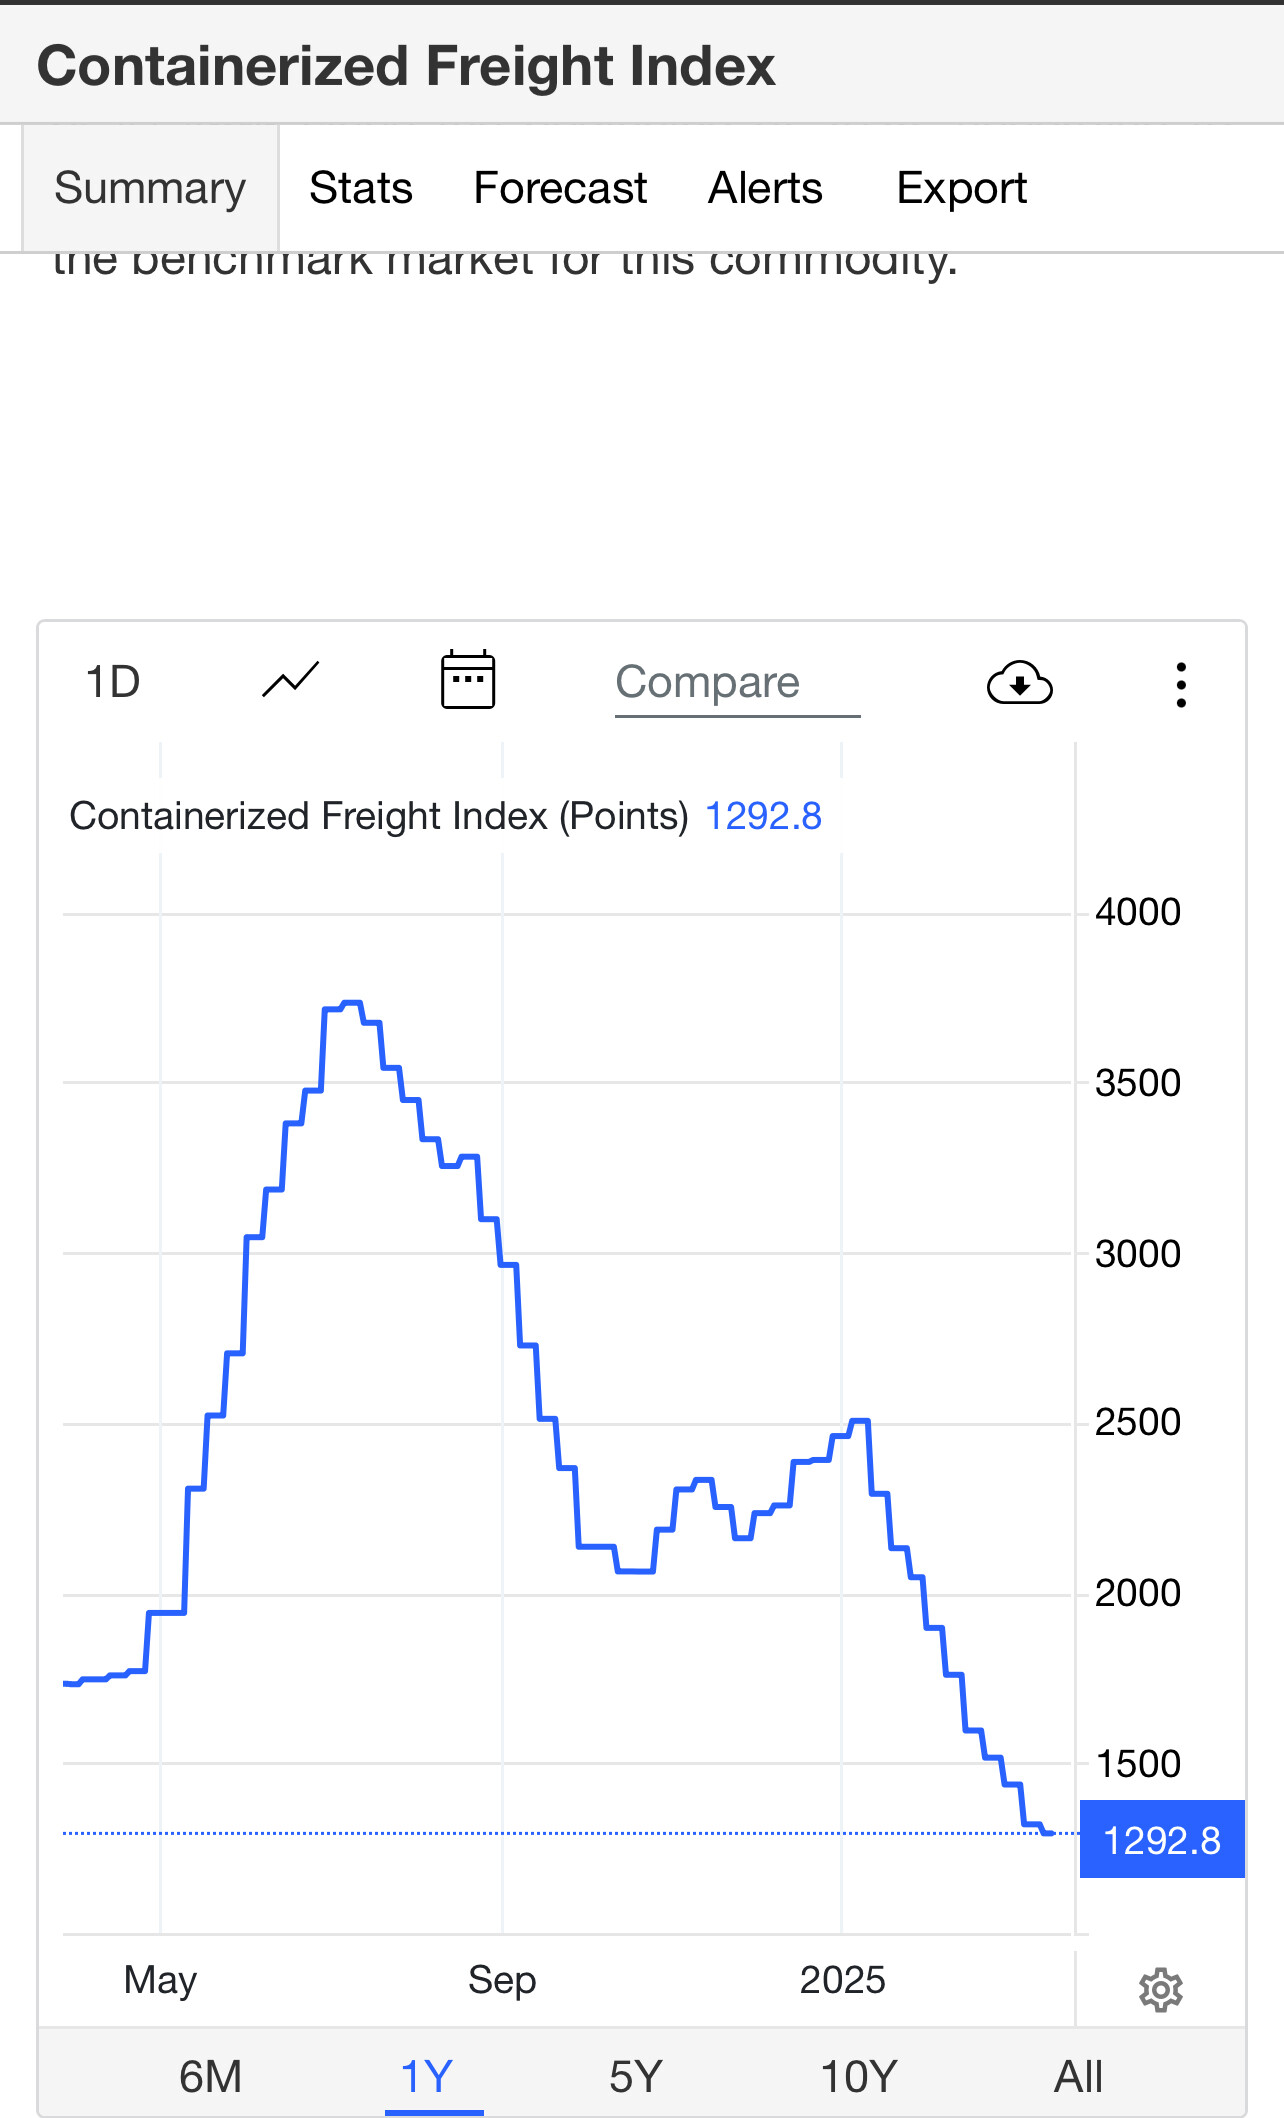1284x2118 pixels.
Task: Click the chart peak near 3700 points
Action: (x=351, y=1003)
